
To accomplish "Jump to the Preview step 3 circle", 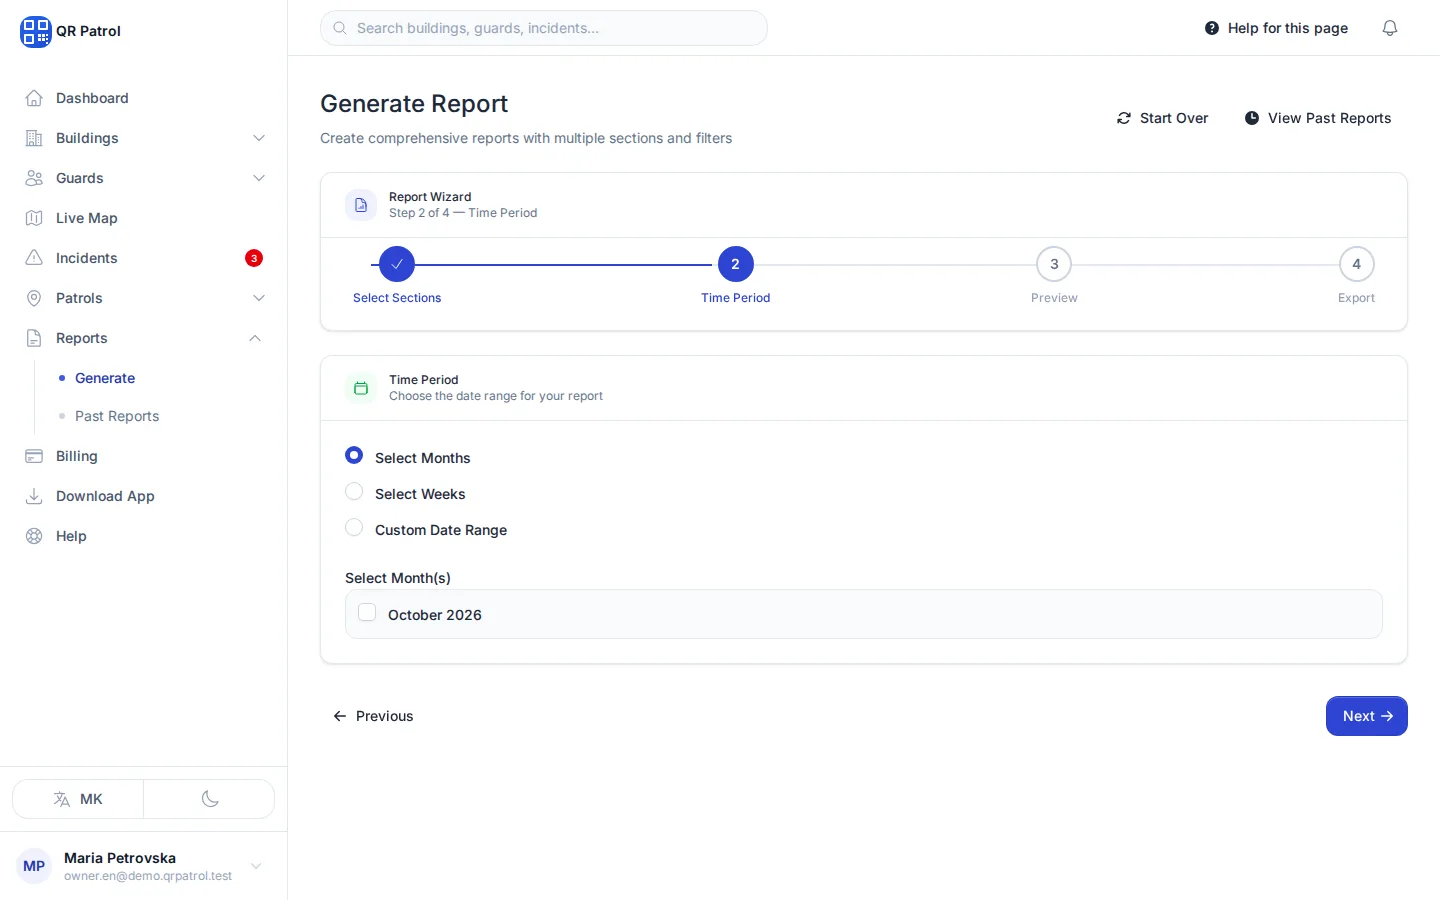I will click(1054, 264).
